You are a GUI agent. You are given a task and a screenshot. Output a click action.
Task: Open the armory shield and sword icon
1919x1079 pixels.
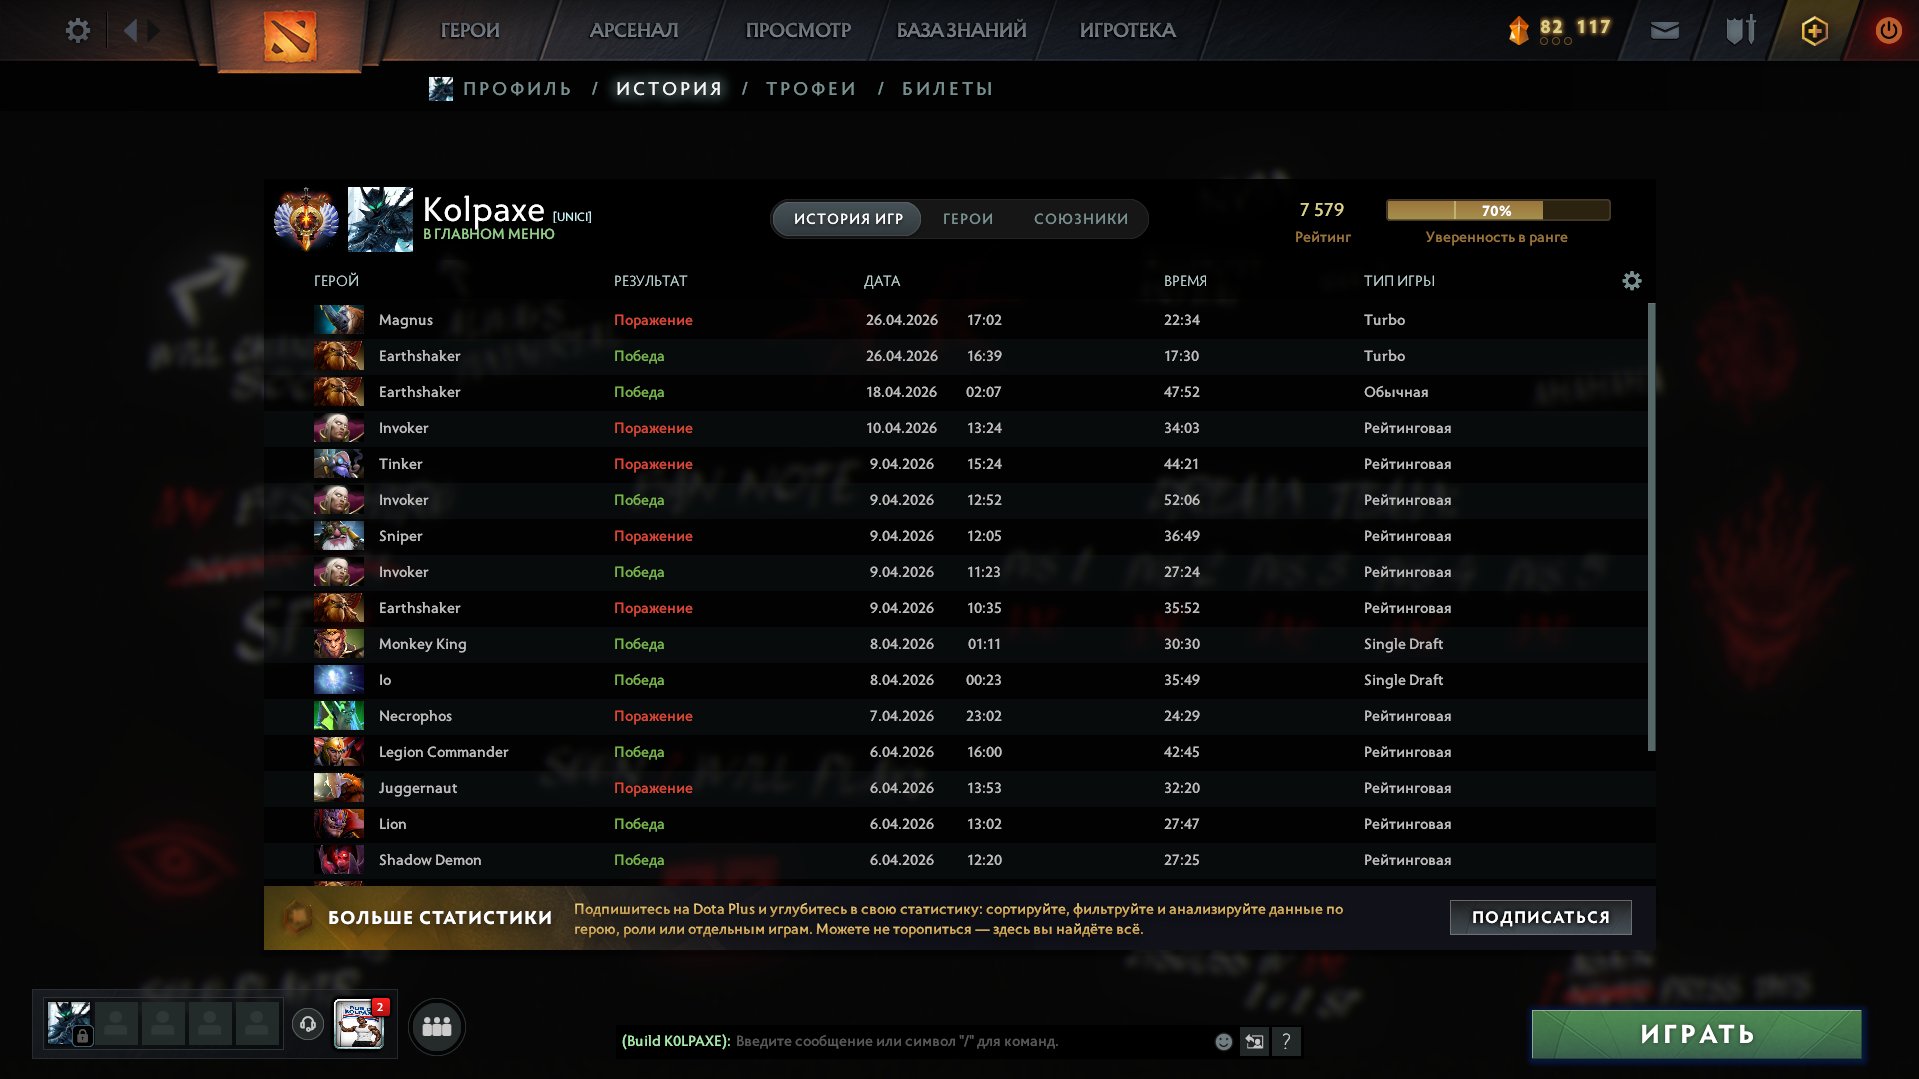pyautogui.click(x=1740, y=30)
